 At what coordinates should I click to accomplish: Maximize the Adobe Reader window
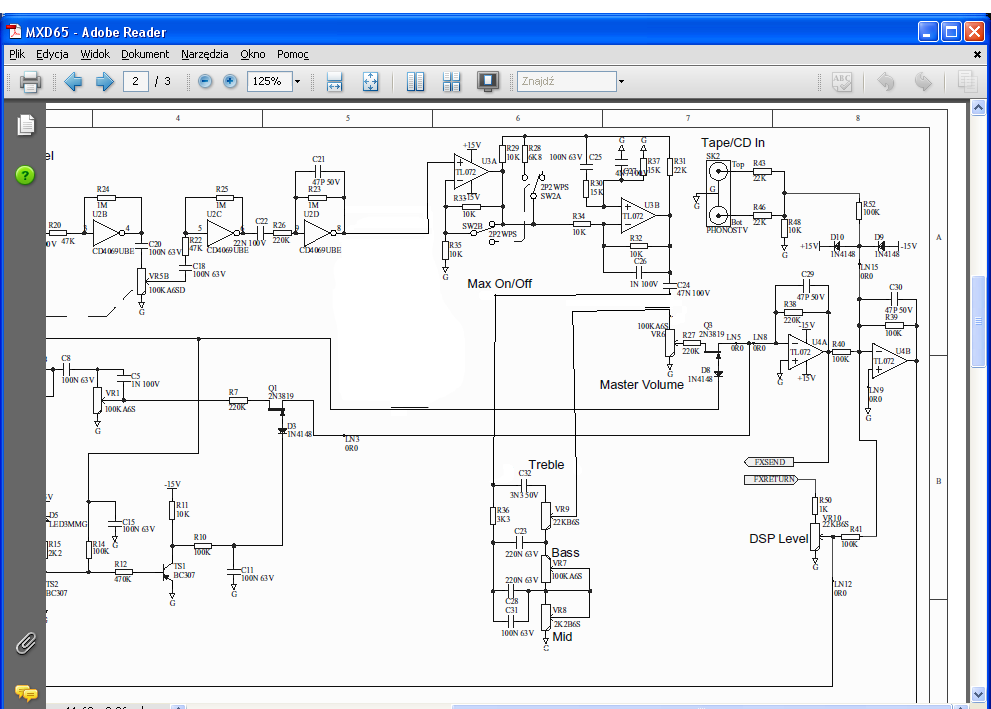(x=951, y=32)
